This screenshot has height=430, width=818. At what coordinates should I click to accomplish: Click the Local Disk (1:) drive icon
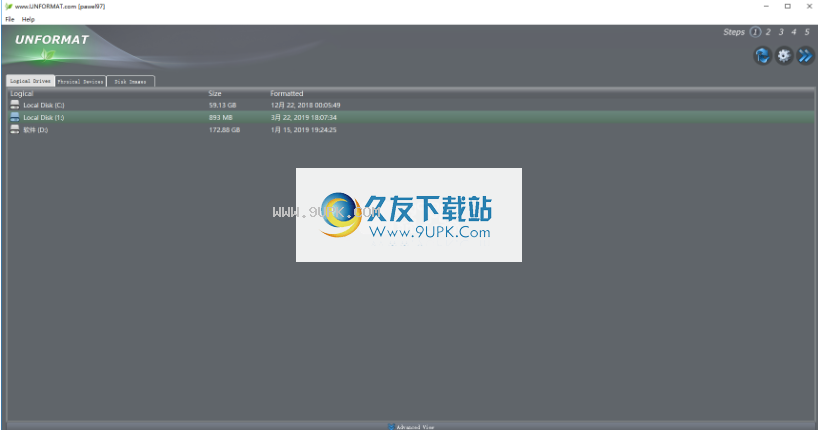[x=15, y=117]
